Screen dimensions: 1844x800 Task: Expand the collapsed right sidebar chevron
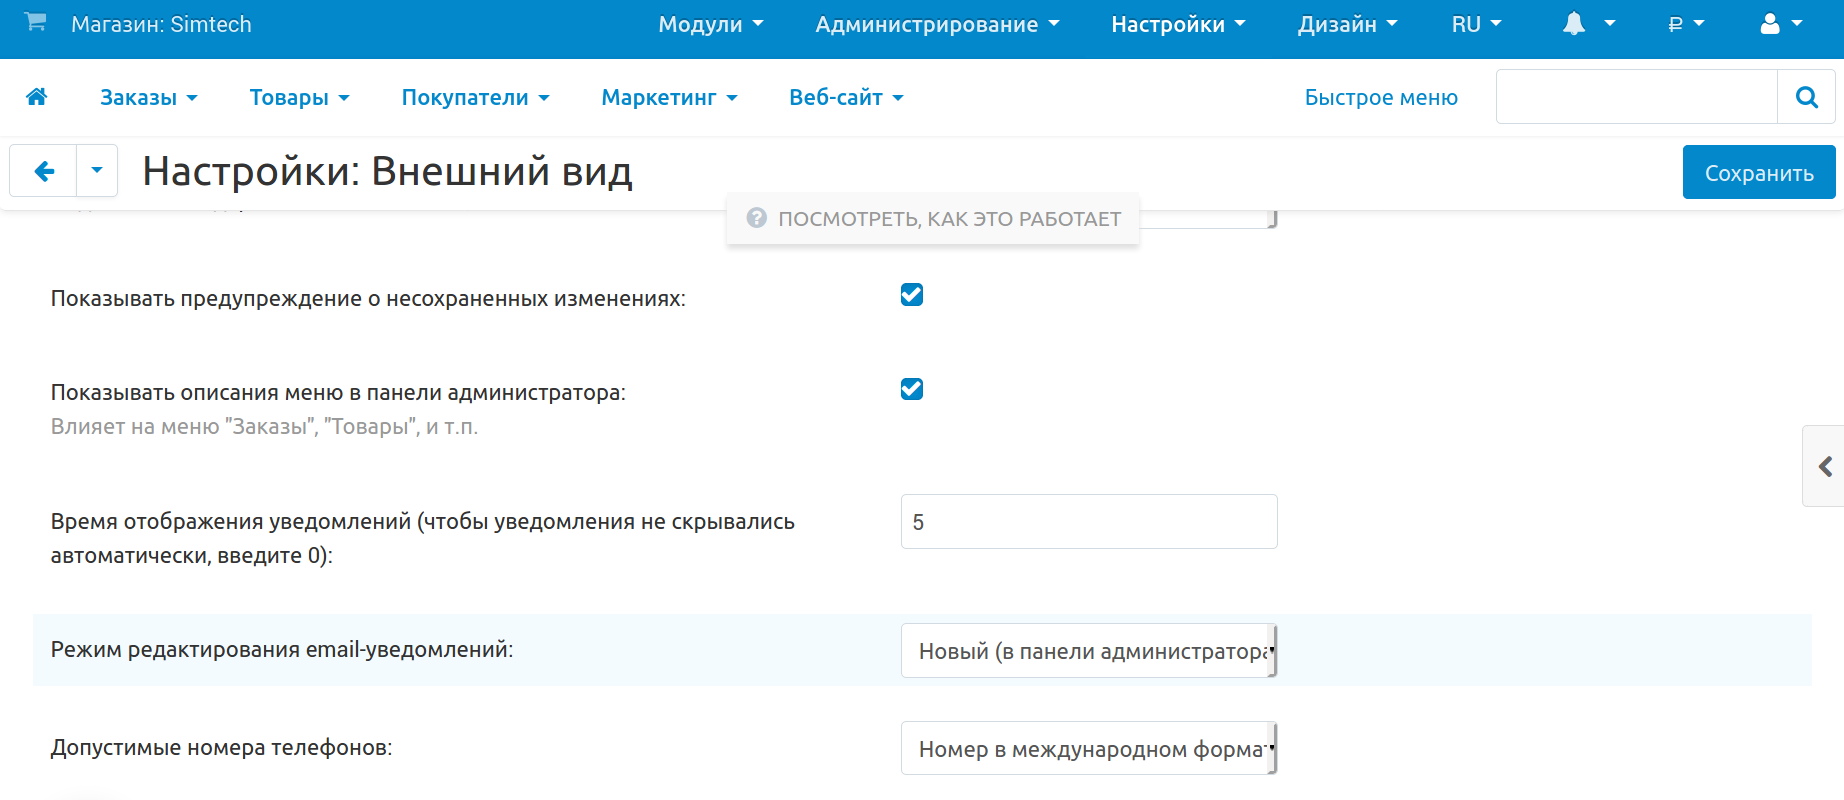[1824, 466]
